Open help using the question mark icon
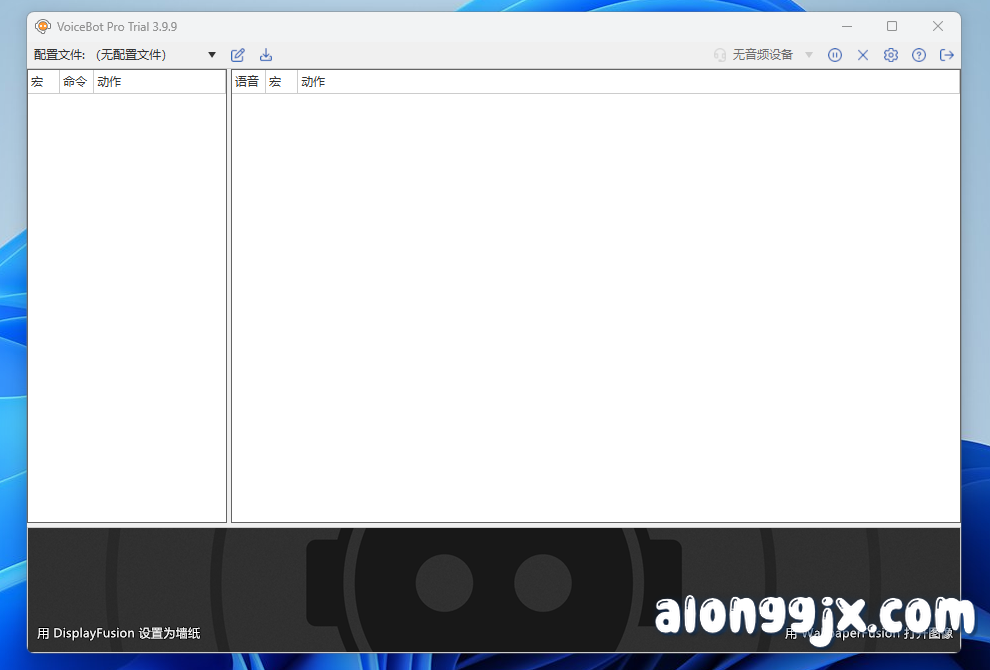 click(918, 55)
